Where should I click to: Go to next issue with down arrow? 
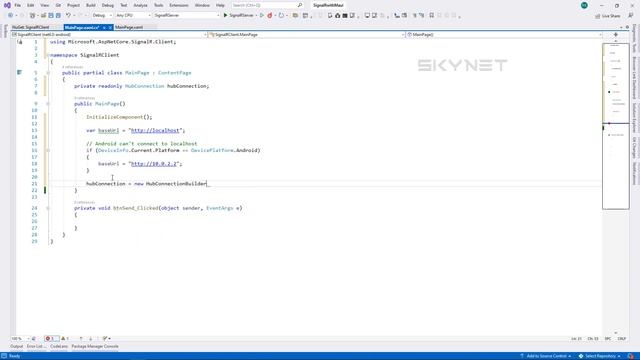click(91, 339)
